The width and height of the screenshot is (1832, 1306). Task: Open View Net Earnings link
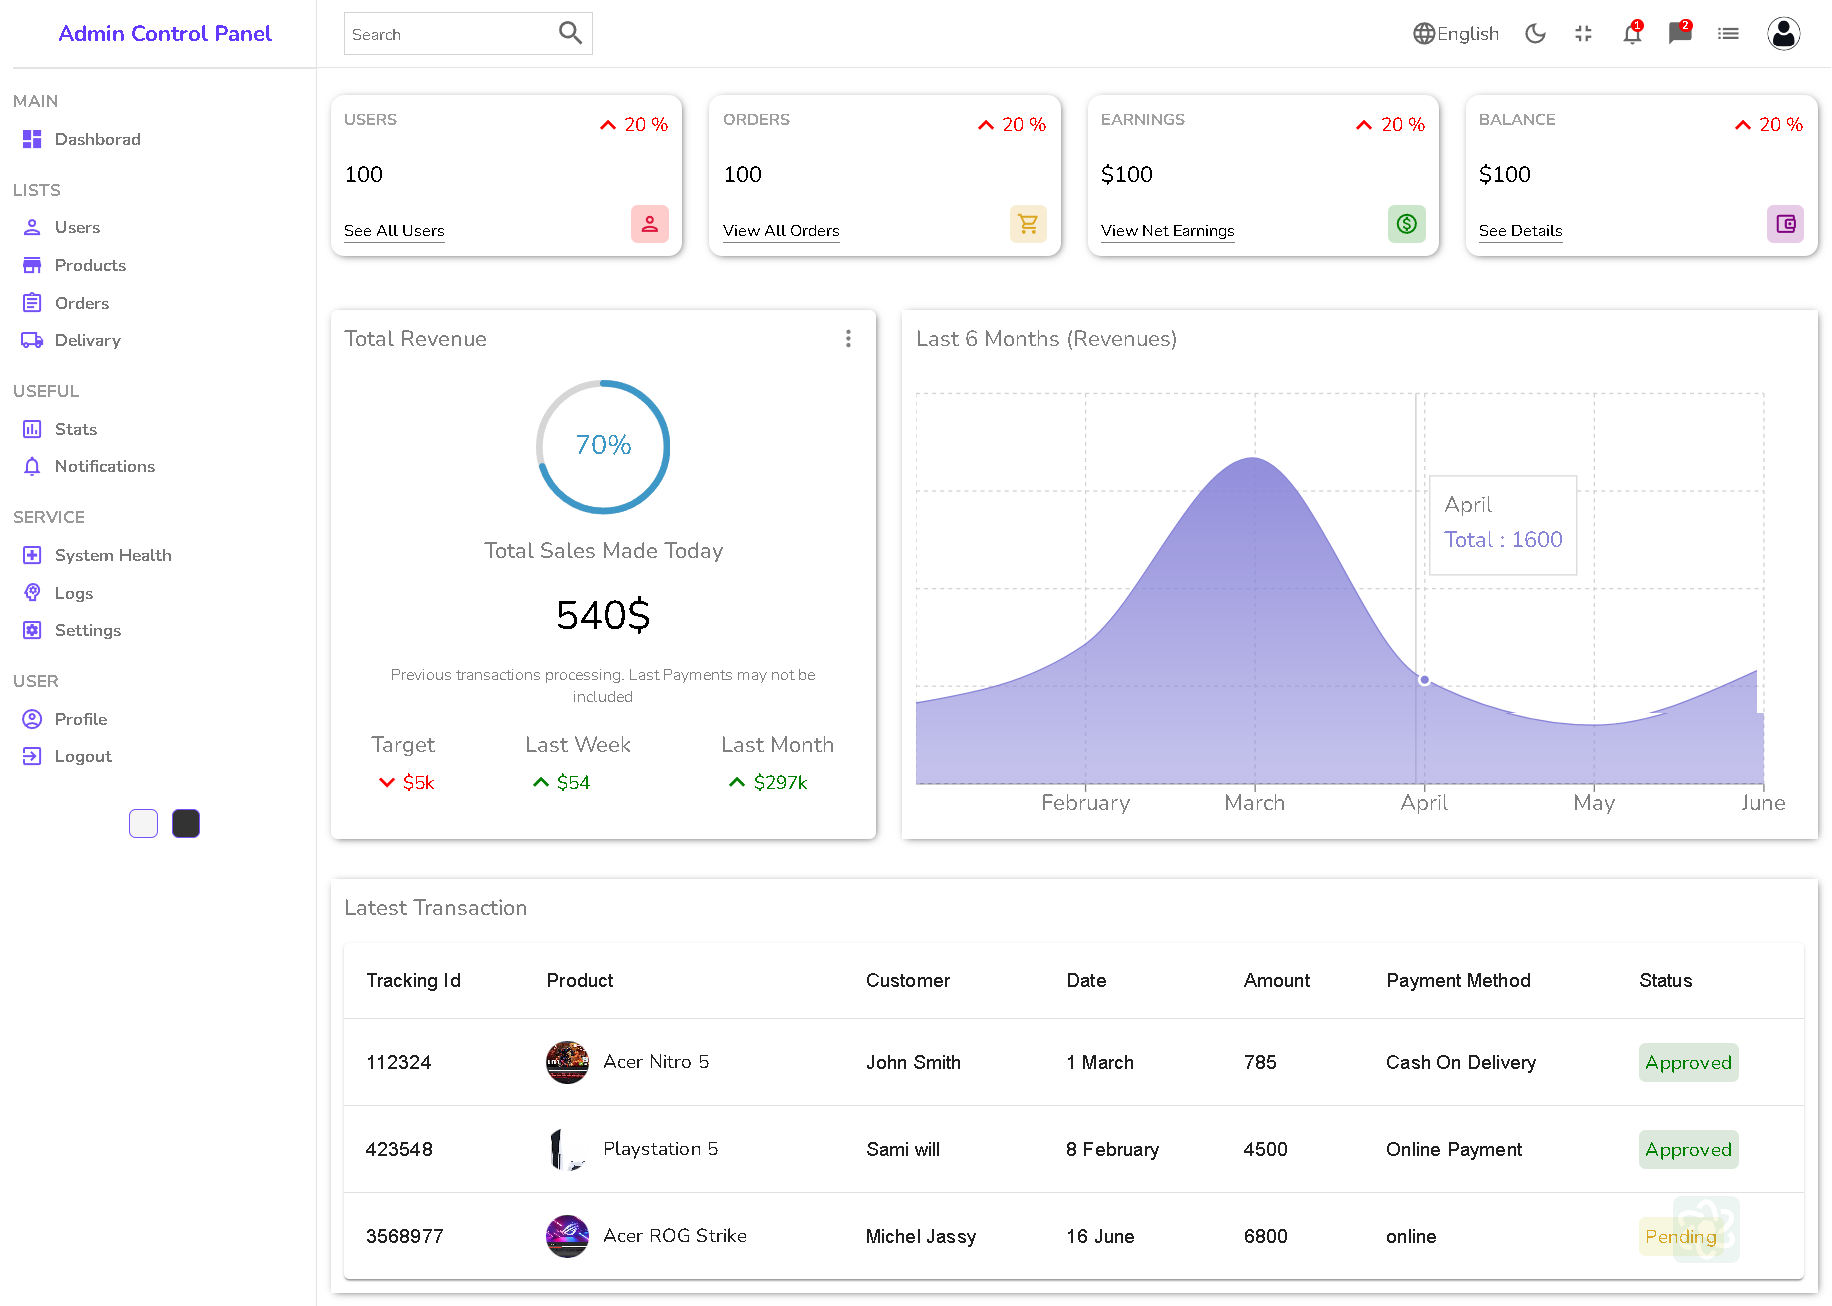pos(1167,231)
